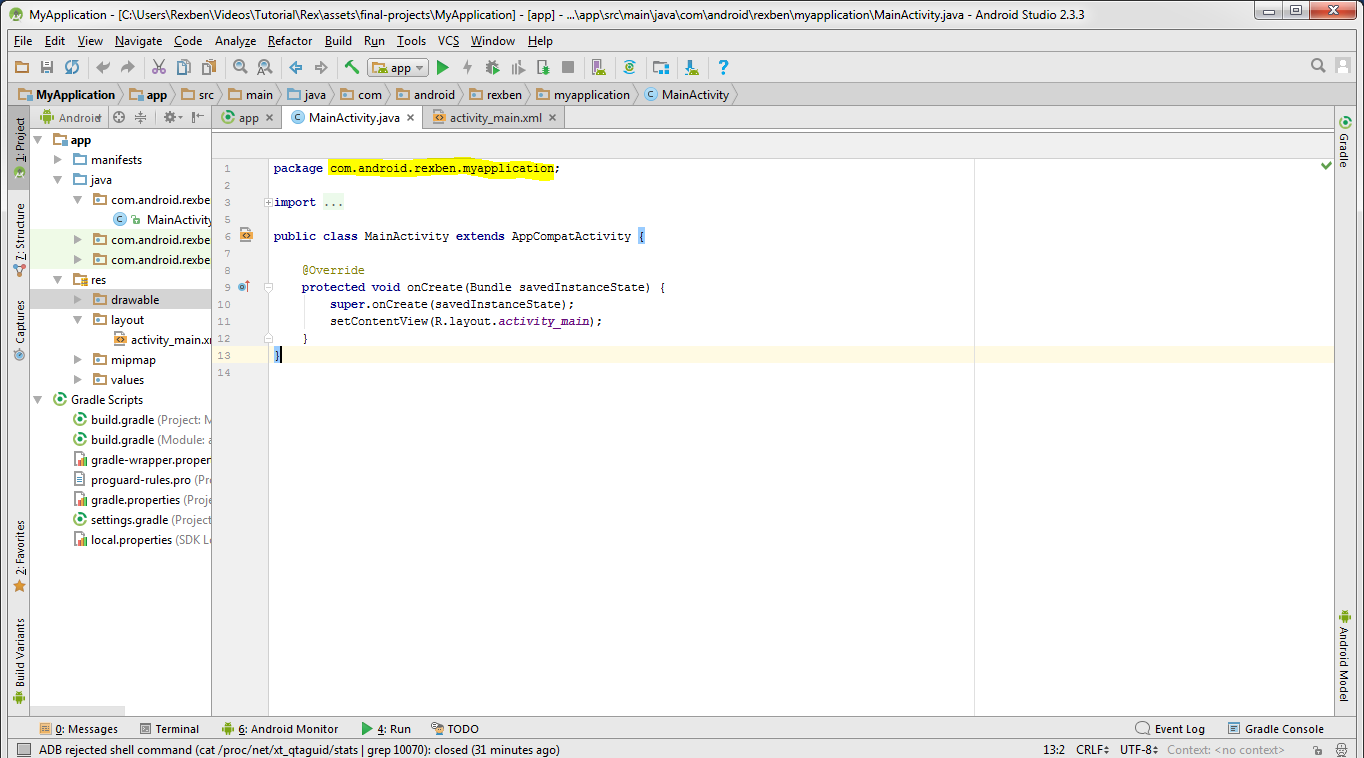The width and height of the screenshot is (1364, 758).
Task: Run the app with the green Run button
Action: click(x=443, y=67)
